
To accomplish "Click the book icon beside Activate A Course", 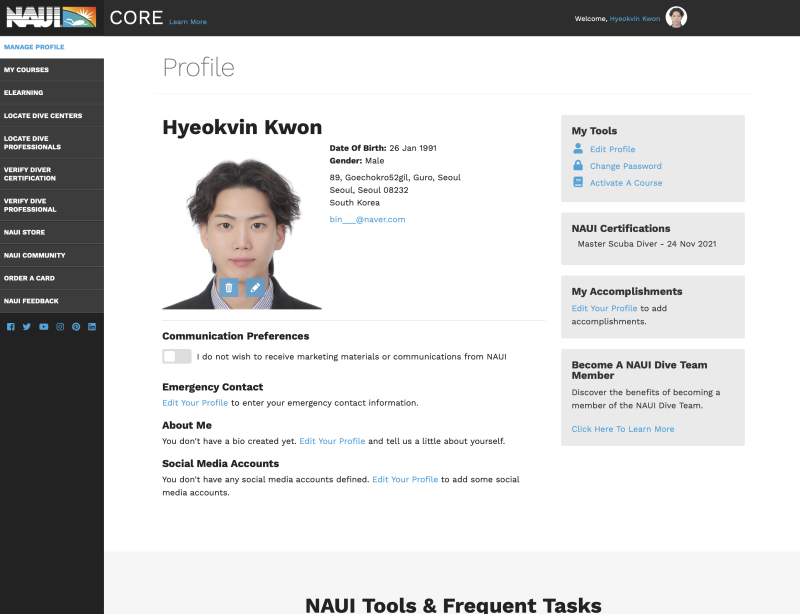I will click(578, 182).
